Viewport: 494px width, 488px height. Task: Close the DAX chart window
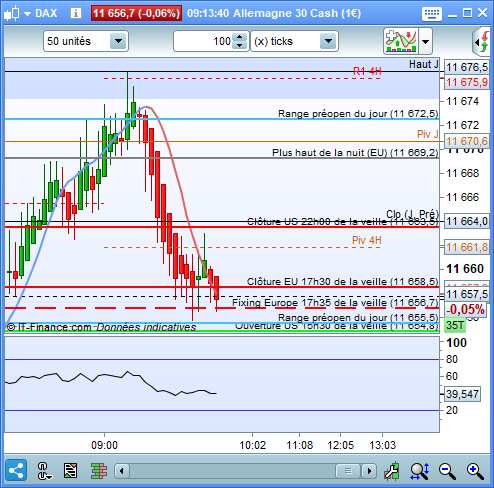click(x=482, y=13)
